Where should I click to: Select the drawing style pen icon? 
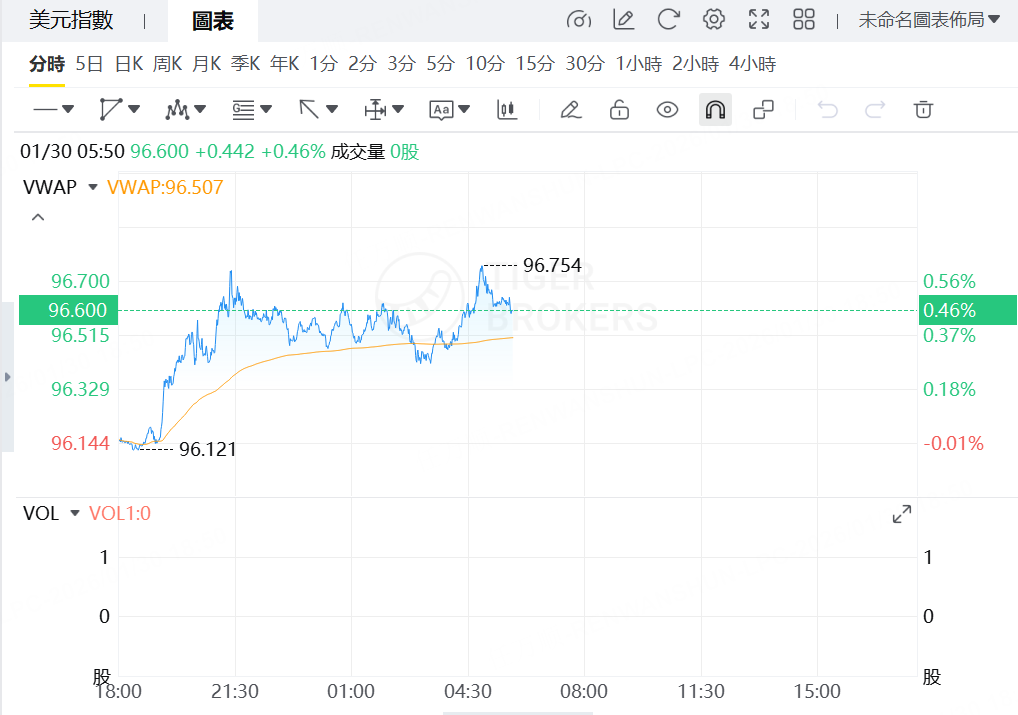click(571, 110)
